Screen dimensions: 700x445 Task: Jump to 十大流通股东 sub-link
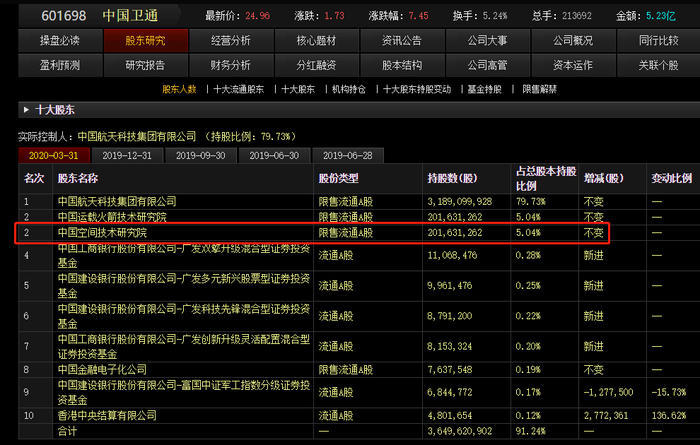point(238,89)
